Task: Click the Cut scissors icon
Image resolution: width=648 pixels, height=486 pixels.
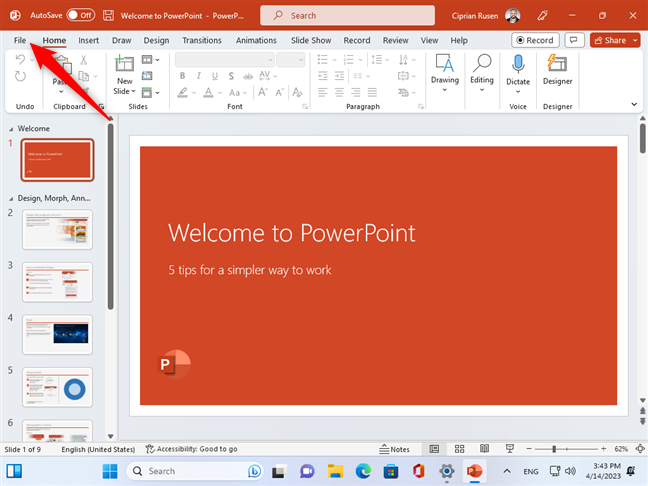Action: click(83, 60)
